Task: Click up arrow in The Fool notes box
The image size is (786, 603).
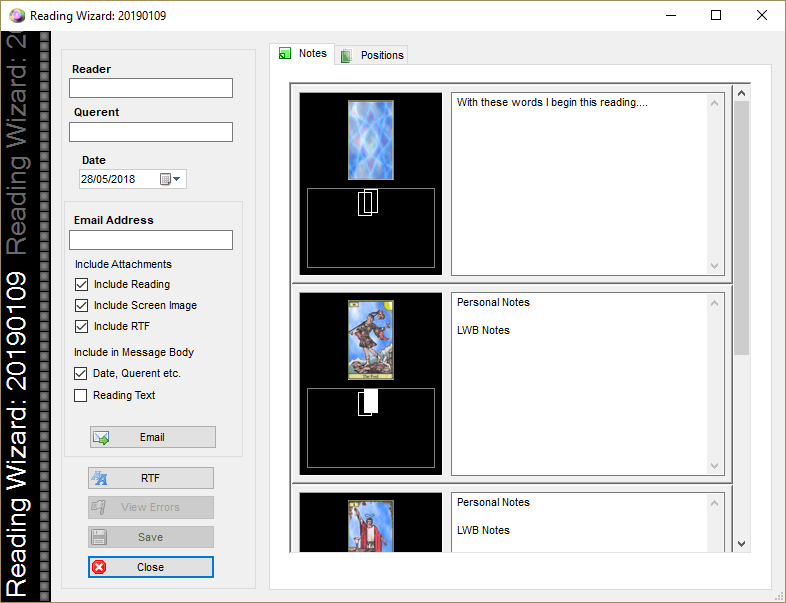Action: pos(715,303)
